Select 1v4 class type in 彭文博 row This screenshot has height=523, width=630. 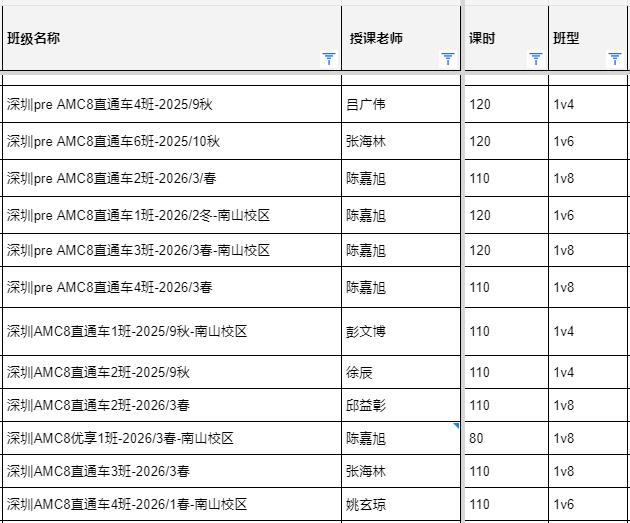(x=588, y=331)
